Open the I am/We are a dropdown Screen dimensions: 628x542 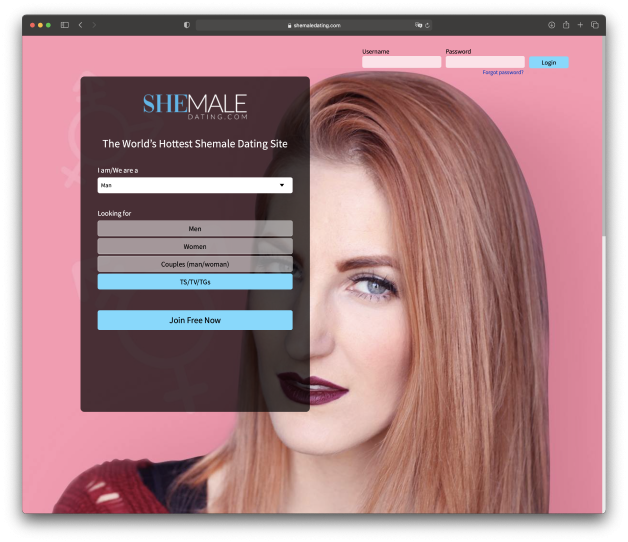pos(195,185)
